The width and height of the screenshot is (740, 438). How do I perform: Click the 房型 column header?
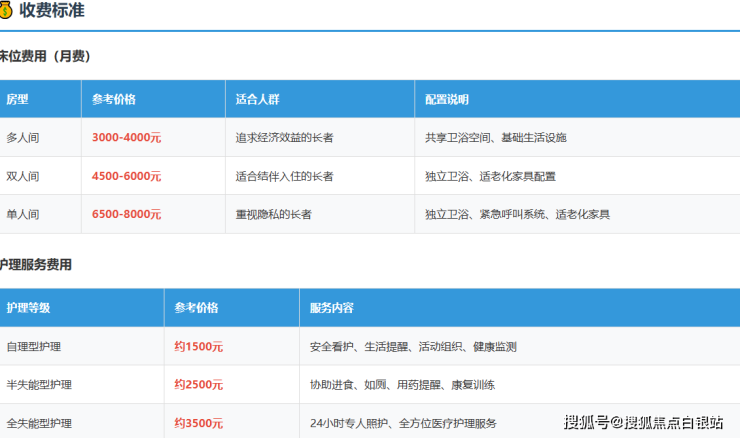(17, 100)
